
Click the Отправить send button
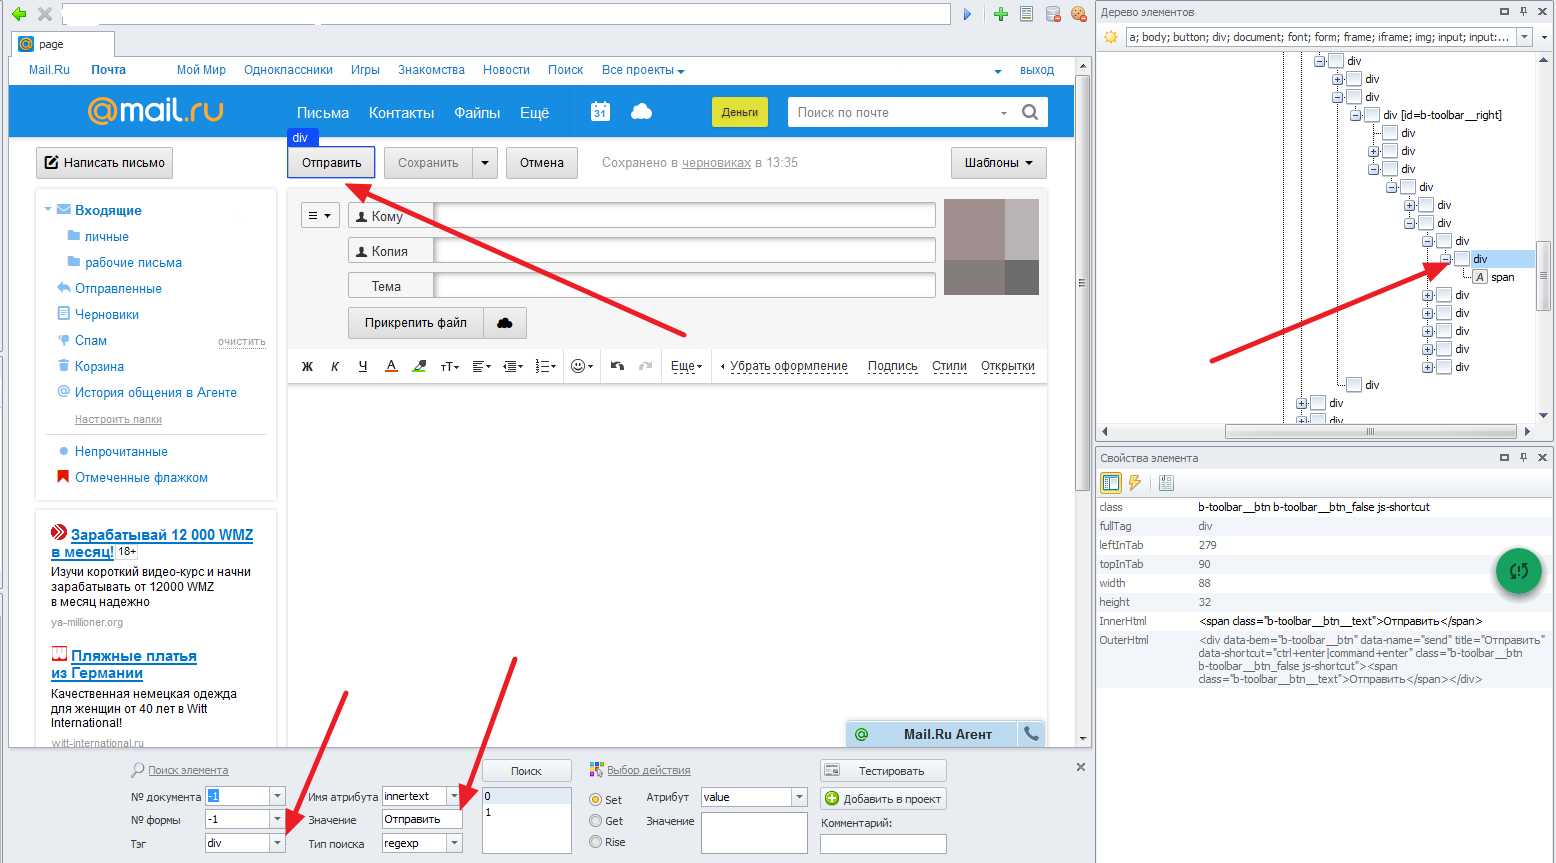click(332, 163)
